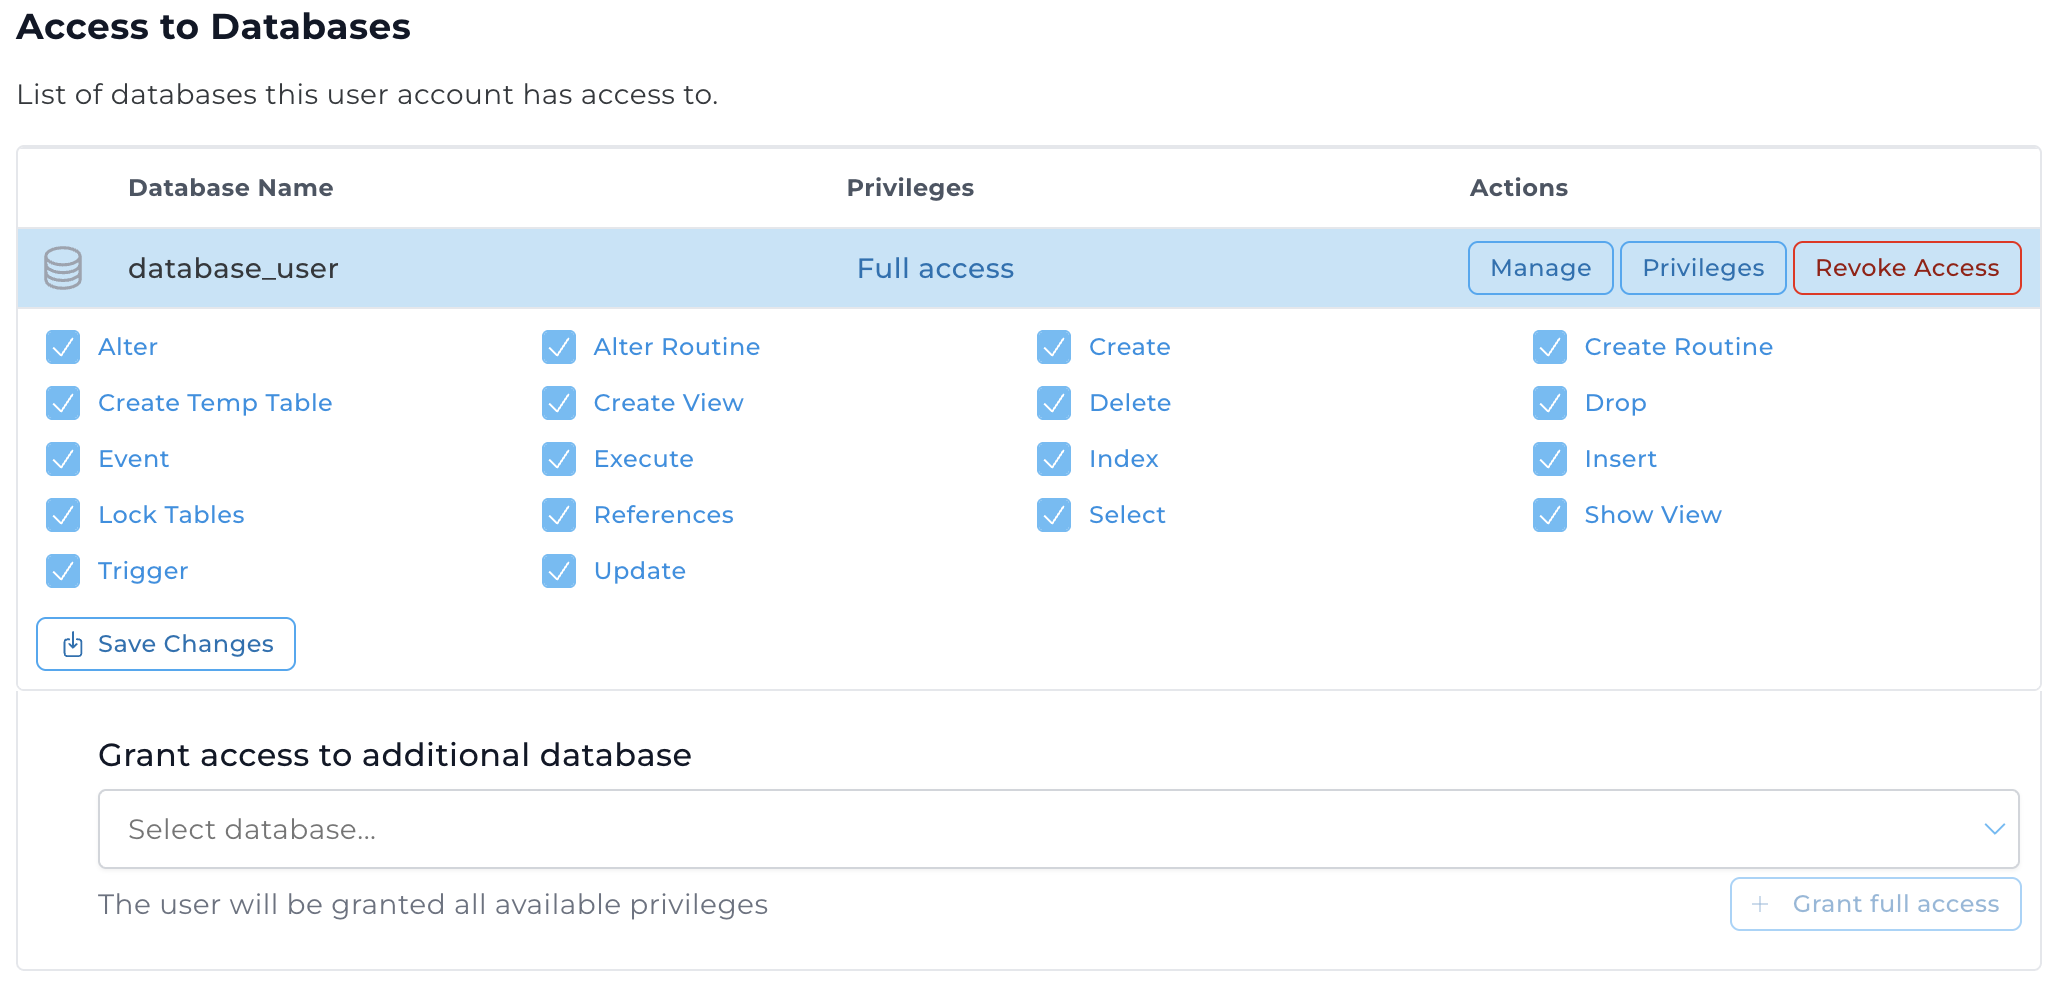Click the plus icon on Grant full access
Image resolution: width=2060 pixels, height=988 pixels.
pyautogui.click(x=1761, y=904)
